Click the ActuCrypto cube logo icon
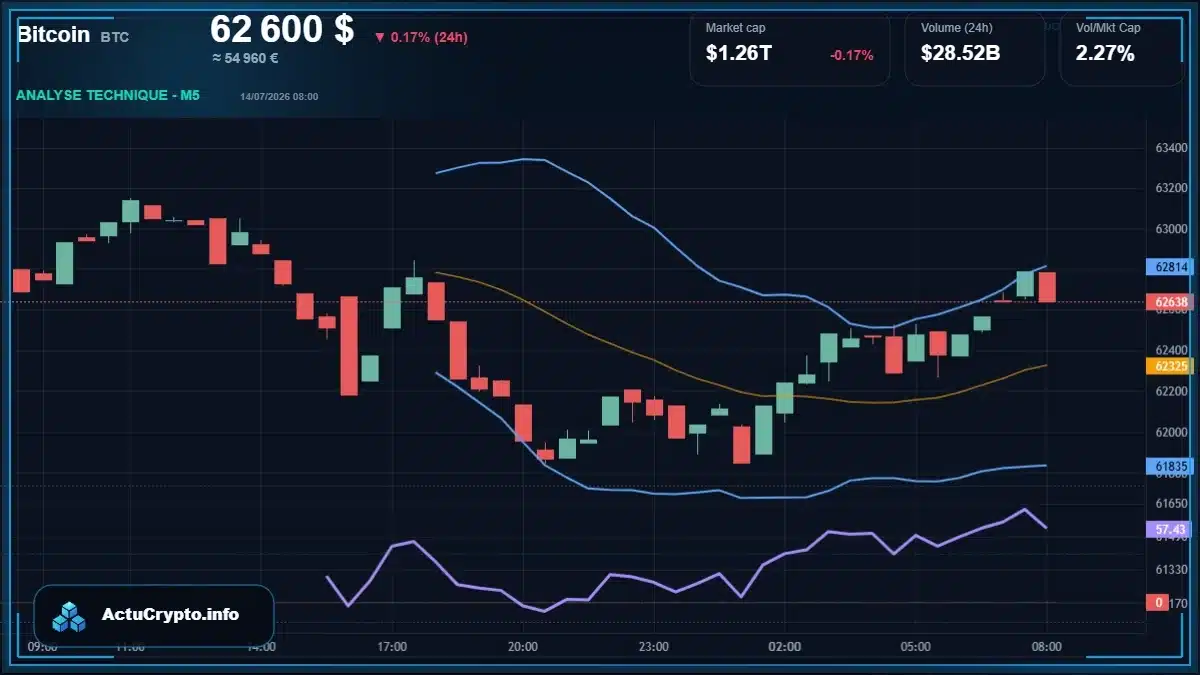The height and width of the screenshot is (675, 1200). tap(69, 616)
